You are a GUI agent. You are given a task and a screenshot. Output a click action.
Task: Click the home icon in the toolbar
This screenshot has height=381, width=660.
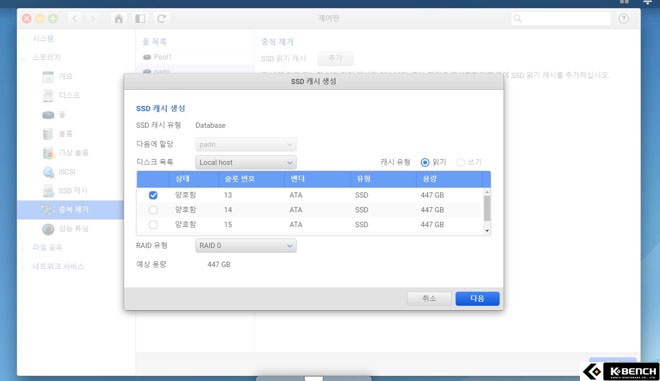coord(119,19)
